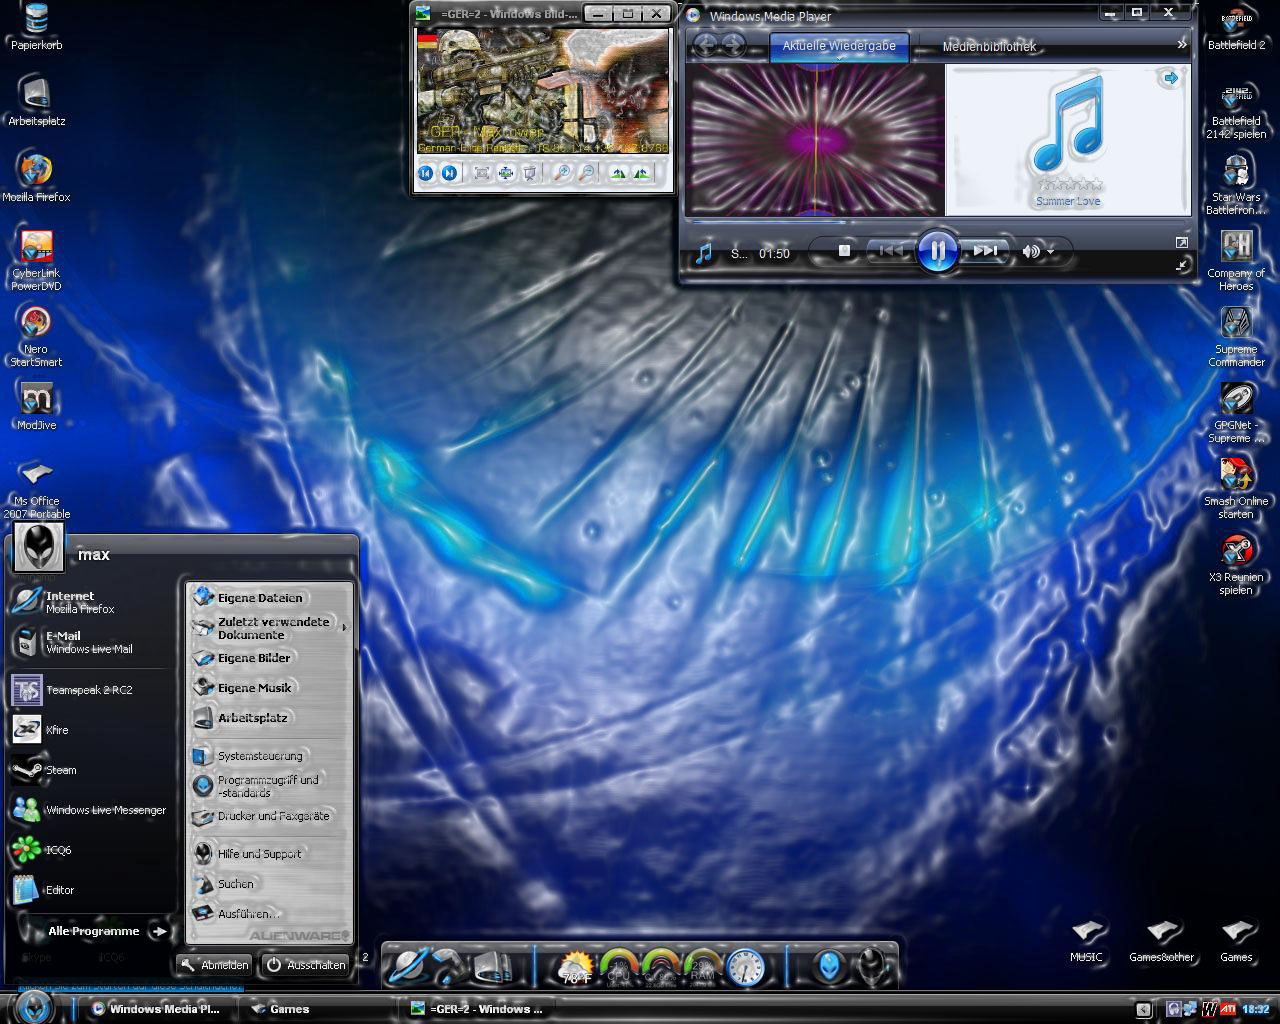Select CyberLink PowerDVD desktop icon

pos(36,261)
